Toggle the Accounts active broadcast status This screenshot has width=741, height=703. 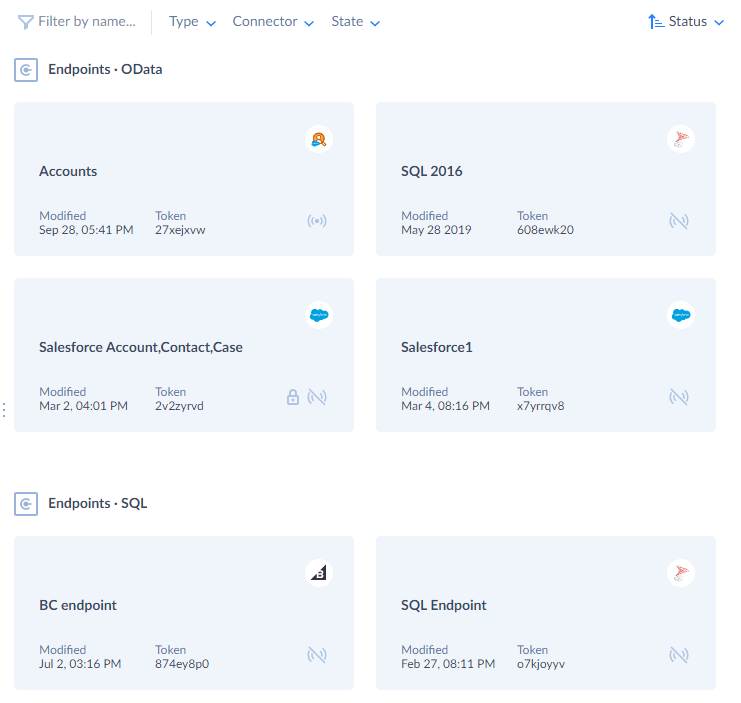pos(317,221)
